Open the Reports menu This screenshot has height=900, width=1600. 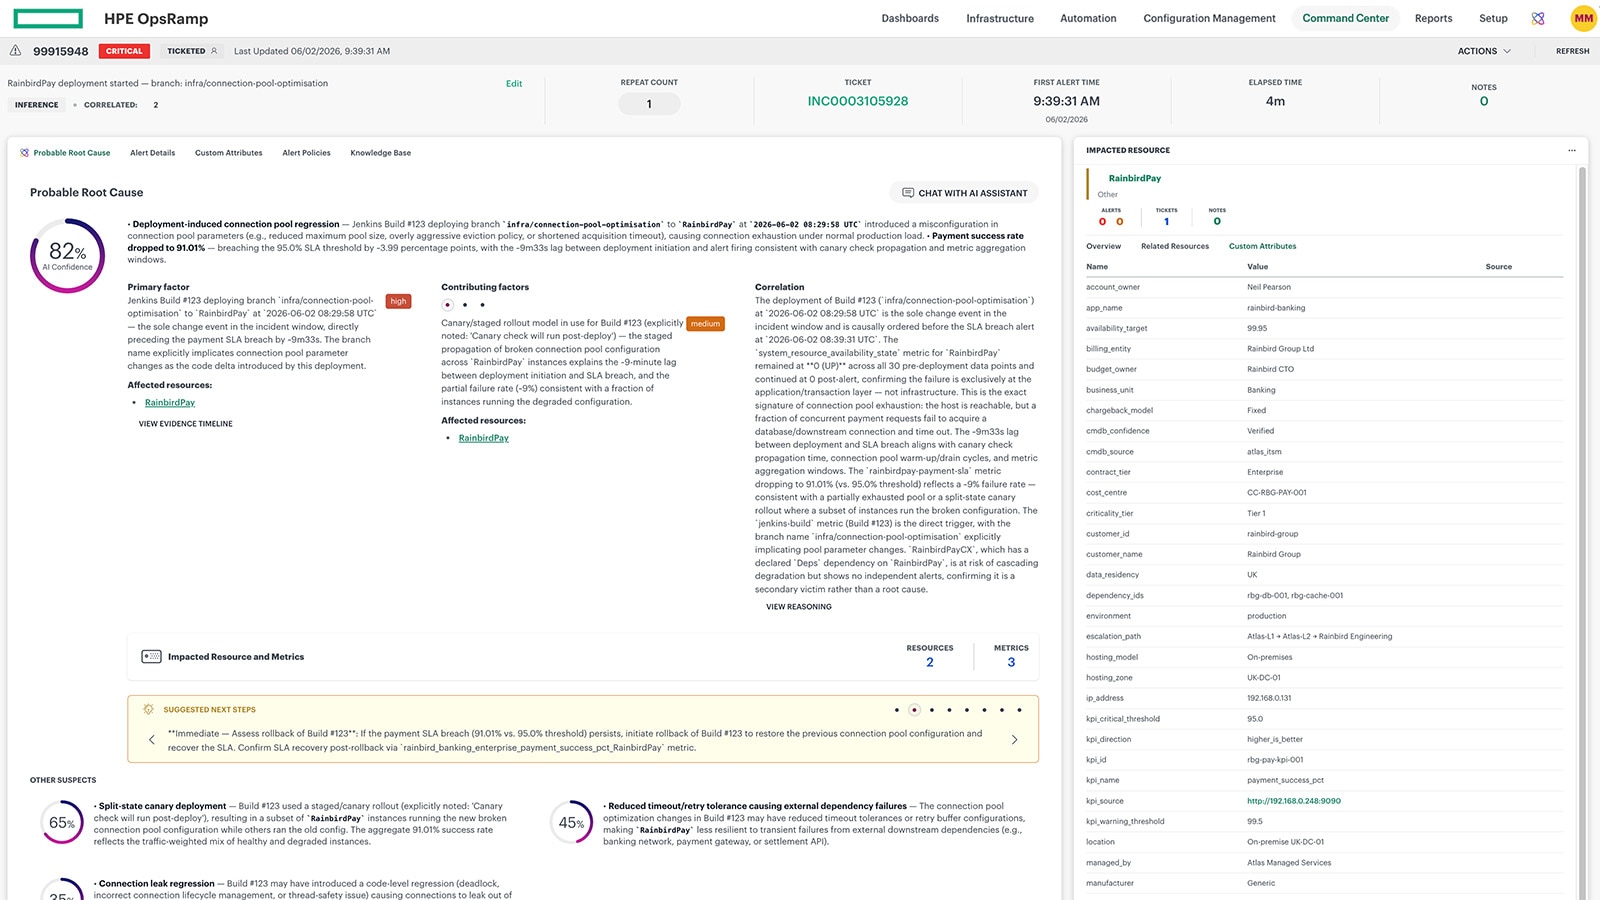[1433, 18]
